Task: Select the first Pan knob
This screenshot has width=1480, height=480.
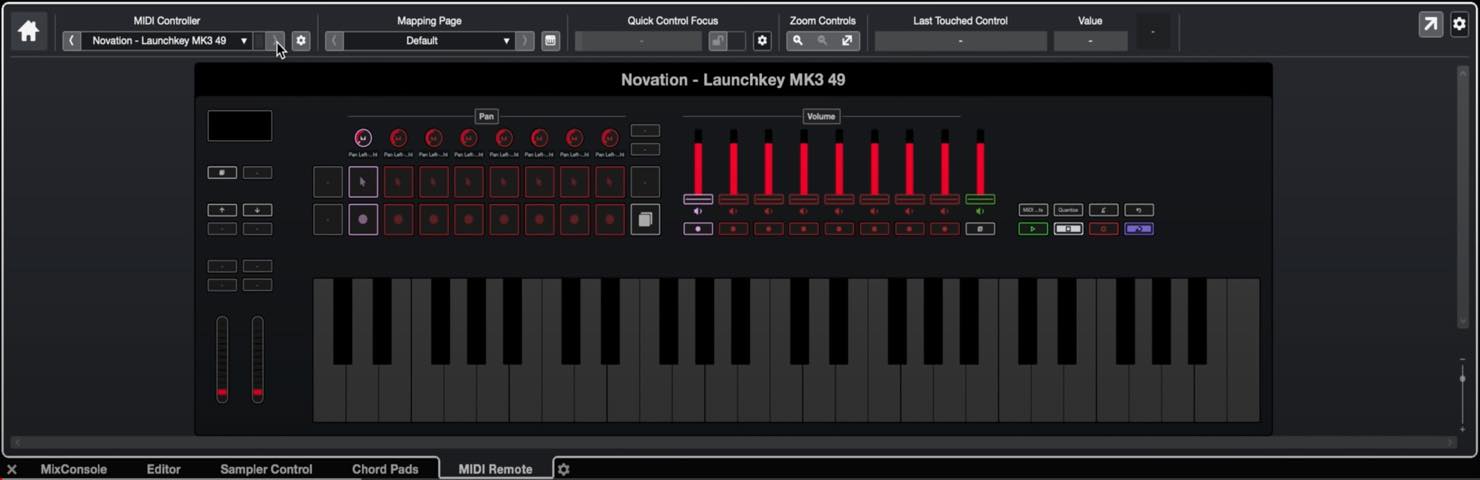Action: click(363, 138)
